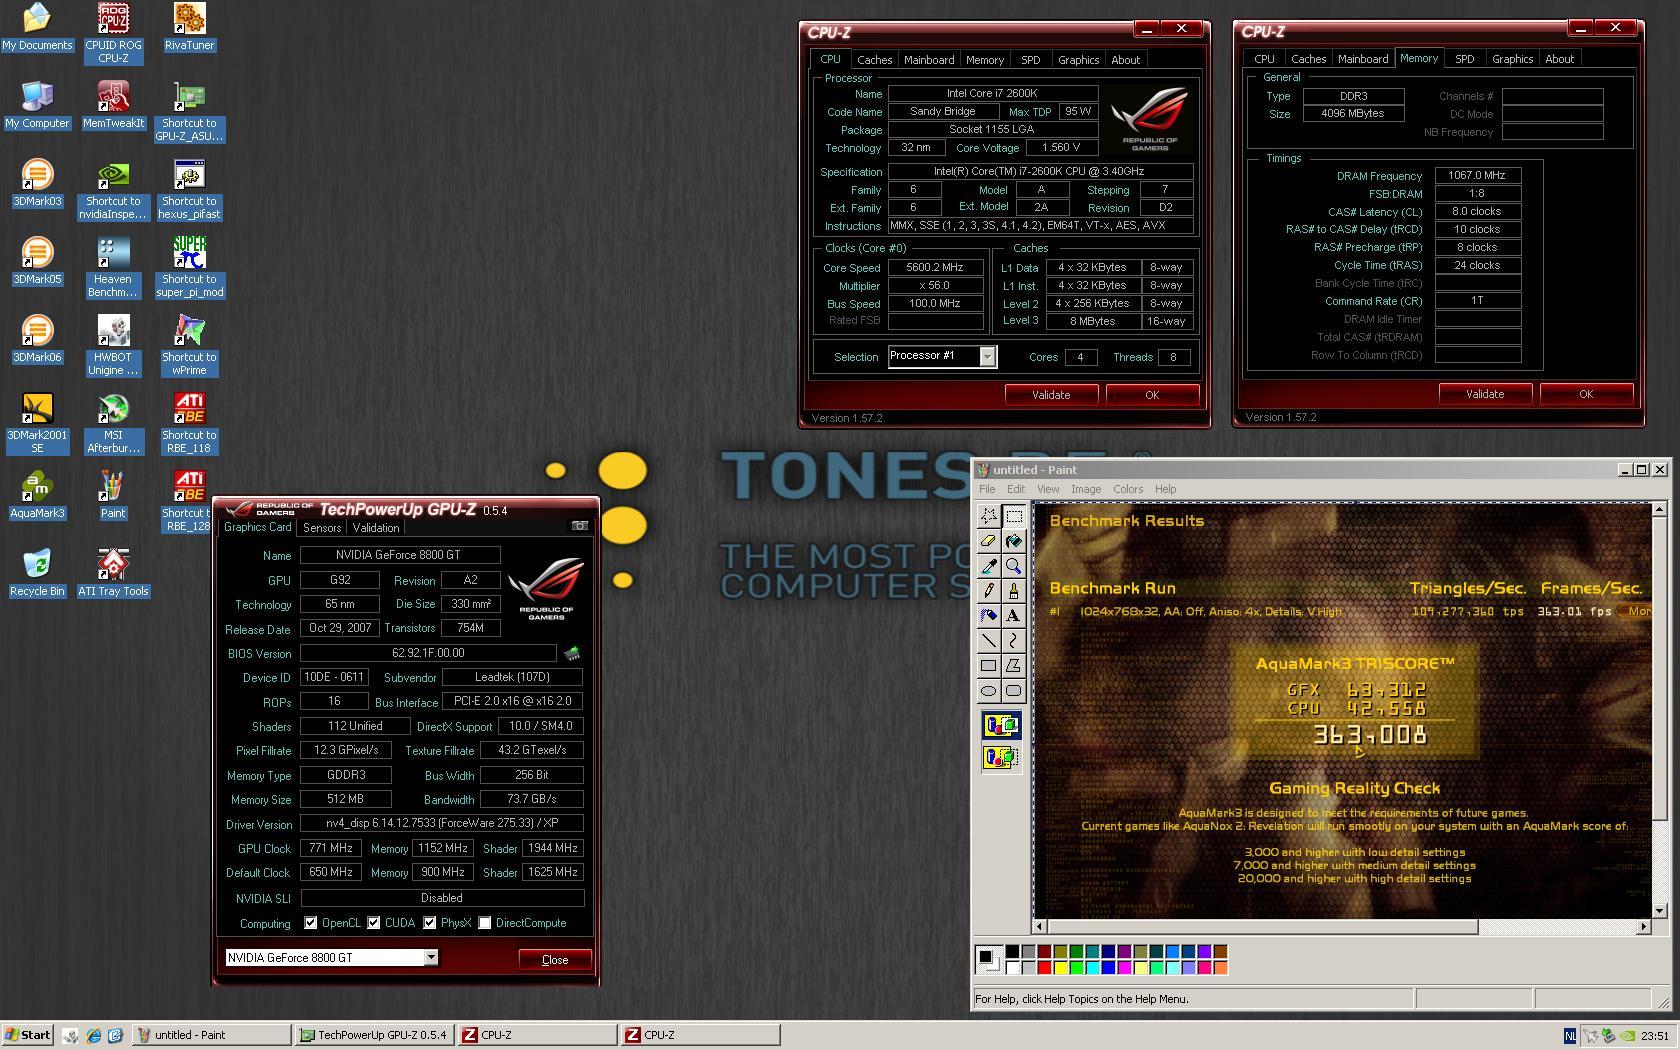The width and height of the screenshot is (1680, 1050).
Task: Select the Text tool in Paint
Action: 1014,616
